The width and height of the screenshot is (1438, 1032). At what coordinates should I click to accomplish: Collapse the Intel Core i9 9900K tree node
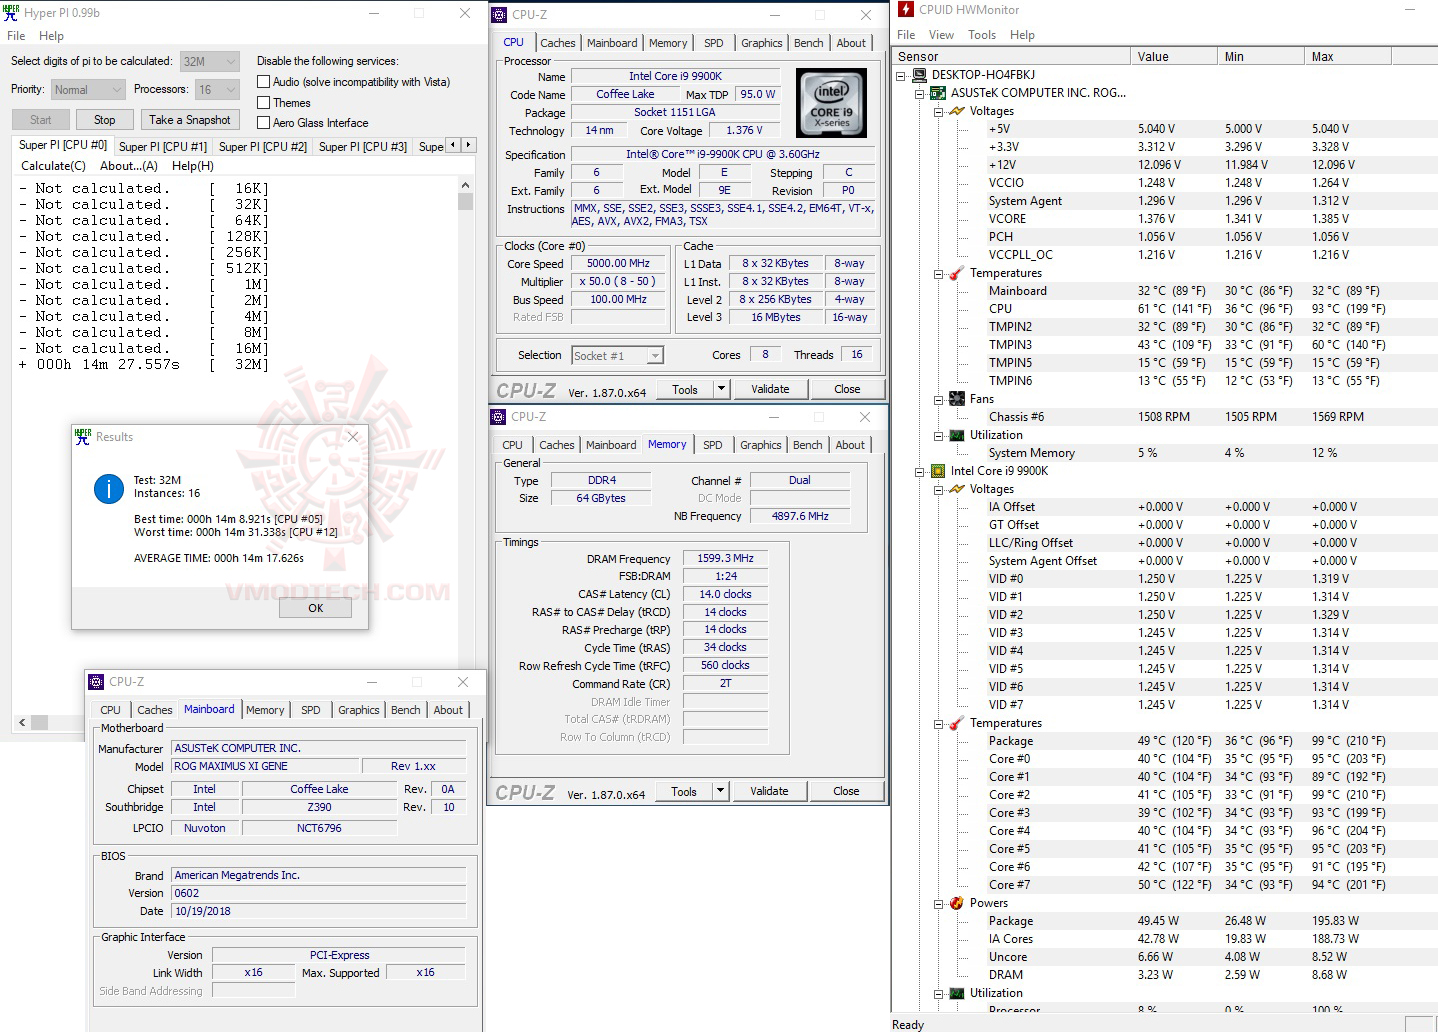pyautogui.click(x=922, y=470)
